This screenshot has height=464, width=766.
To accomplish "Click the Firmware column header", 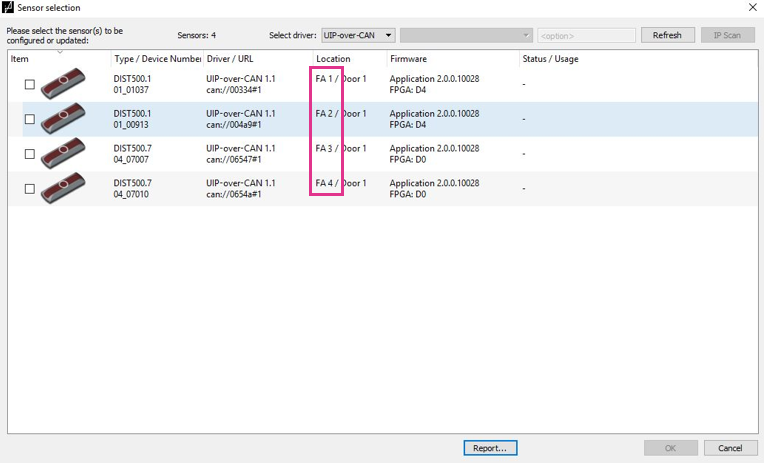I will coord(408,59).
